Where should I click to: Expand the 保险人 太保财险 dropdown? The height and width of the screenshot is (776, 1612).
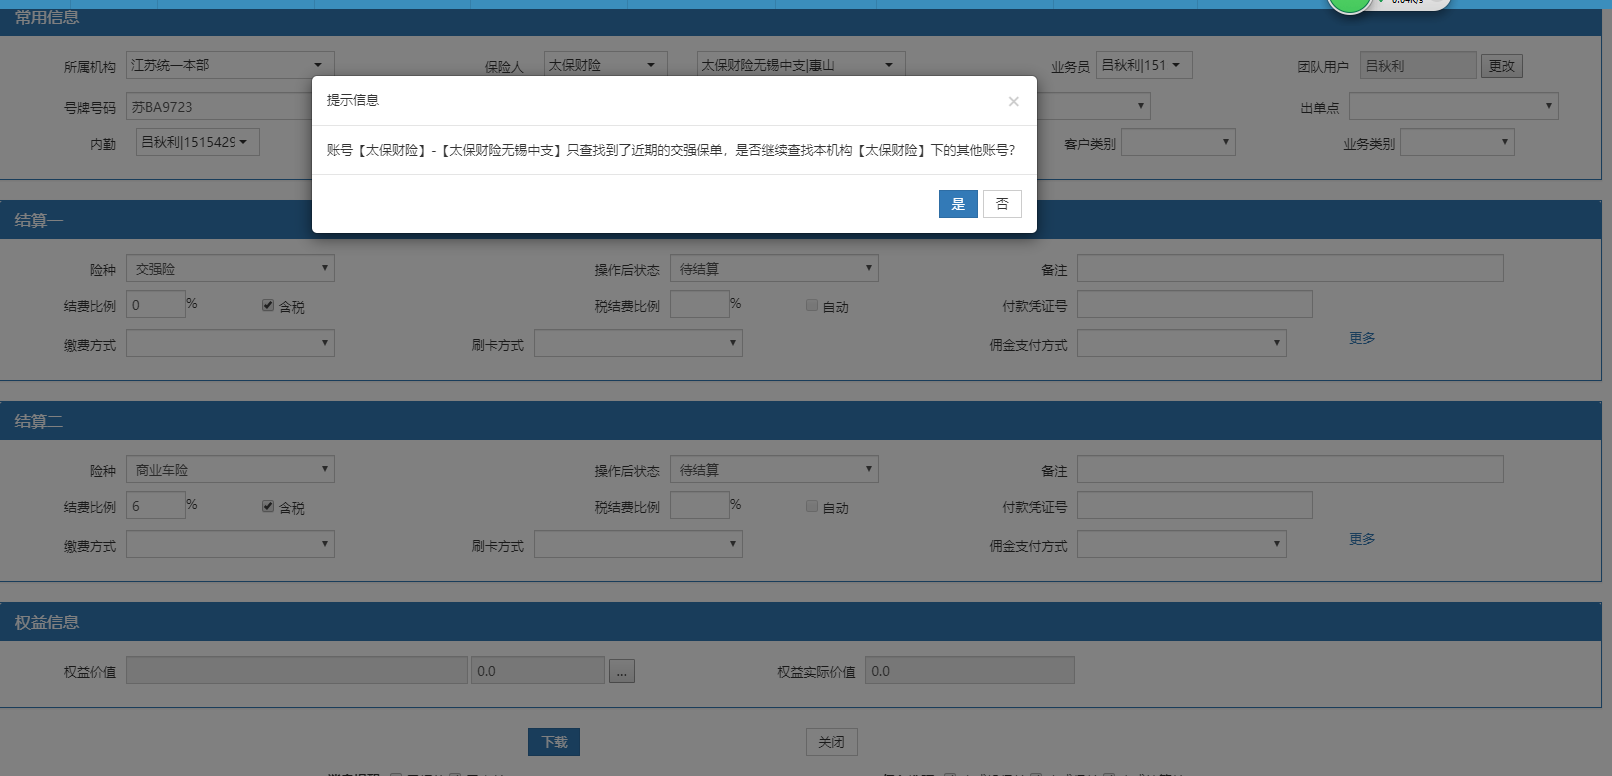[x=605, y=65]
